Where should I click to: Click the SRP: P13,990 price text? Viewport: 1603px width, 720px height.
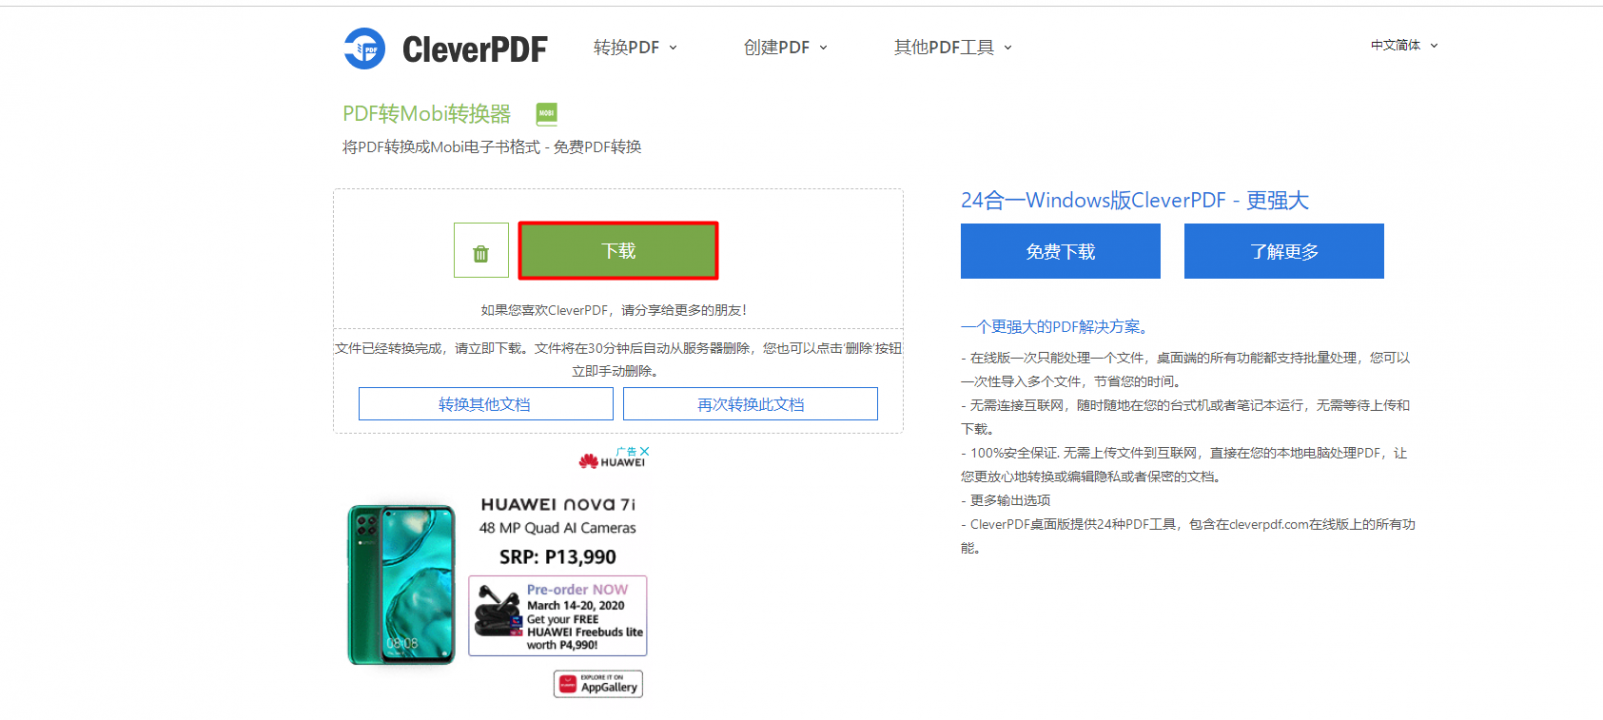pyautogui.click(x=558, y=557)
